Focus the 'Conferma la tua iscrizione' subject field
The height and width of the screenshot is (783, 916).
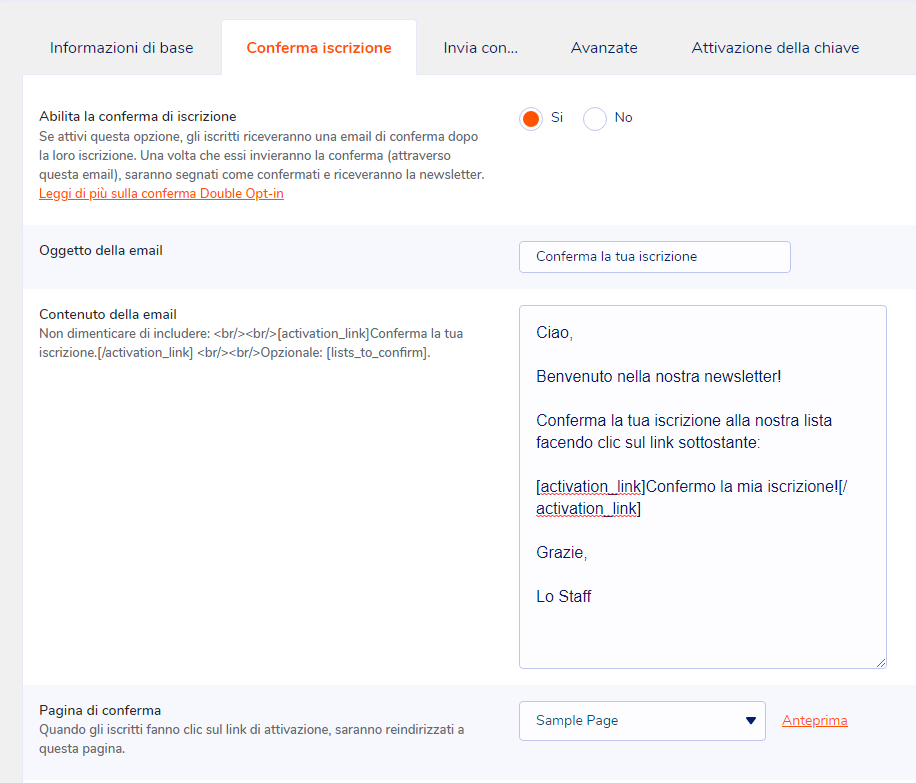pyautogui.click(x=654, y=257)
